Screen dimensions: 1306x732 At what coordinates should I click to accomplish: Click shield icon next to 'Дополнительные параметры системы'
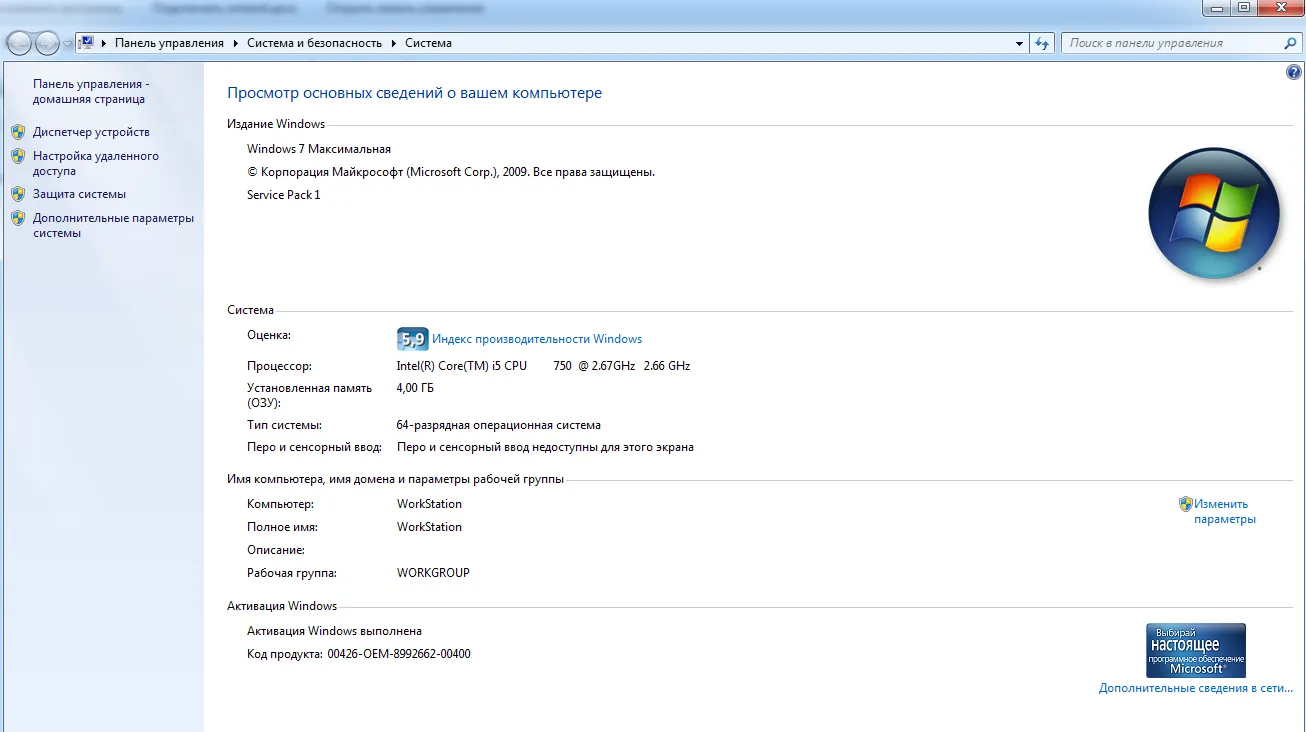pos(17,218)
